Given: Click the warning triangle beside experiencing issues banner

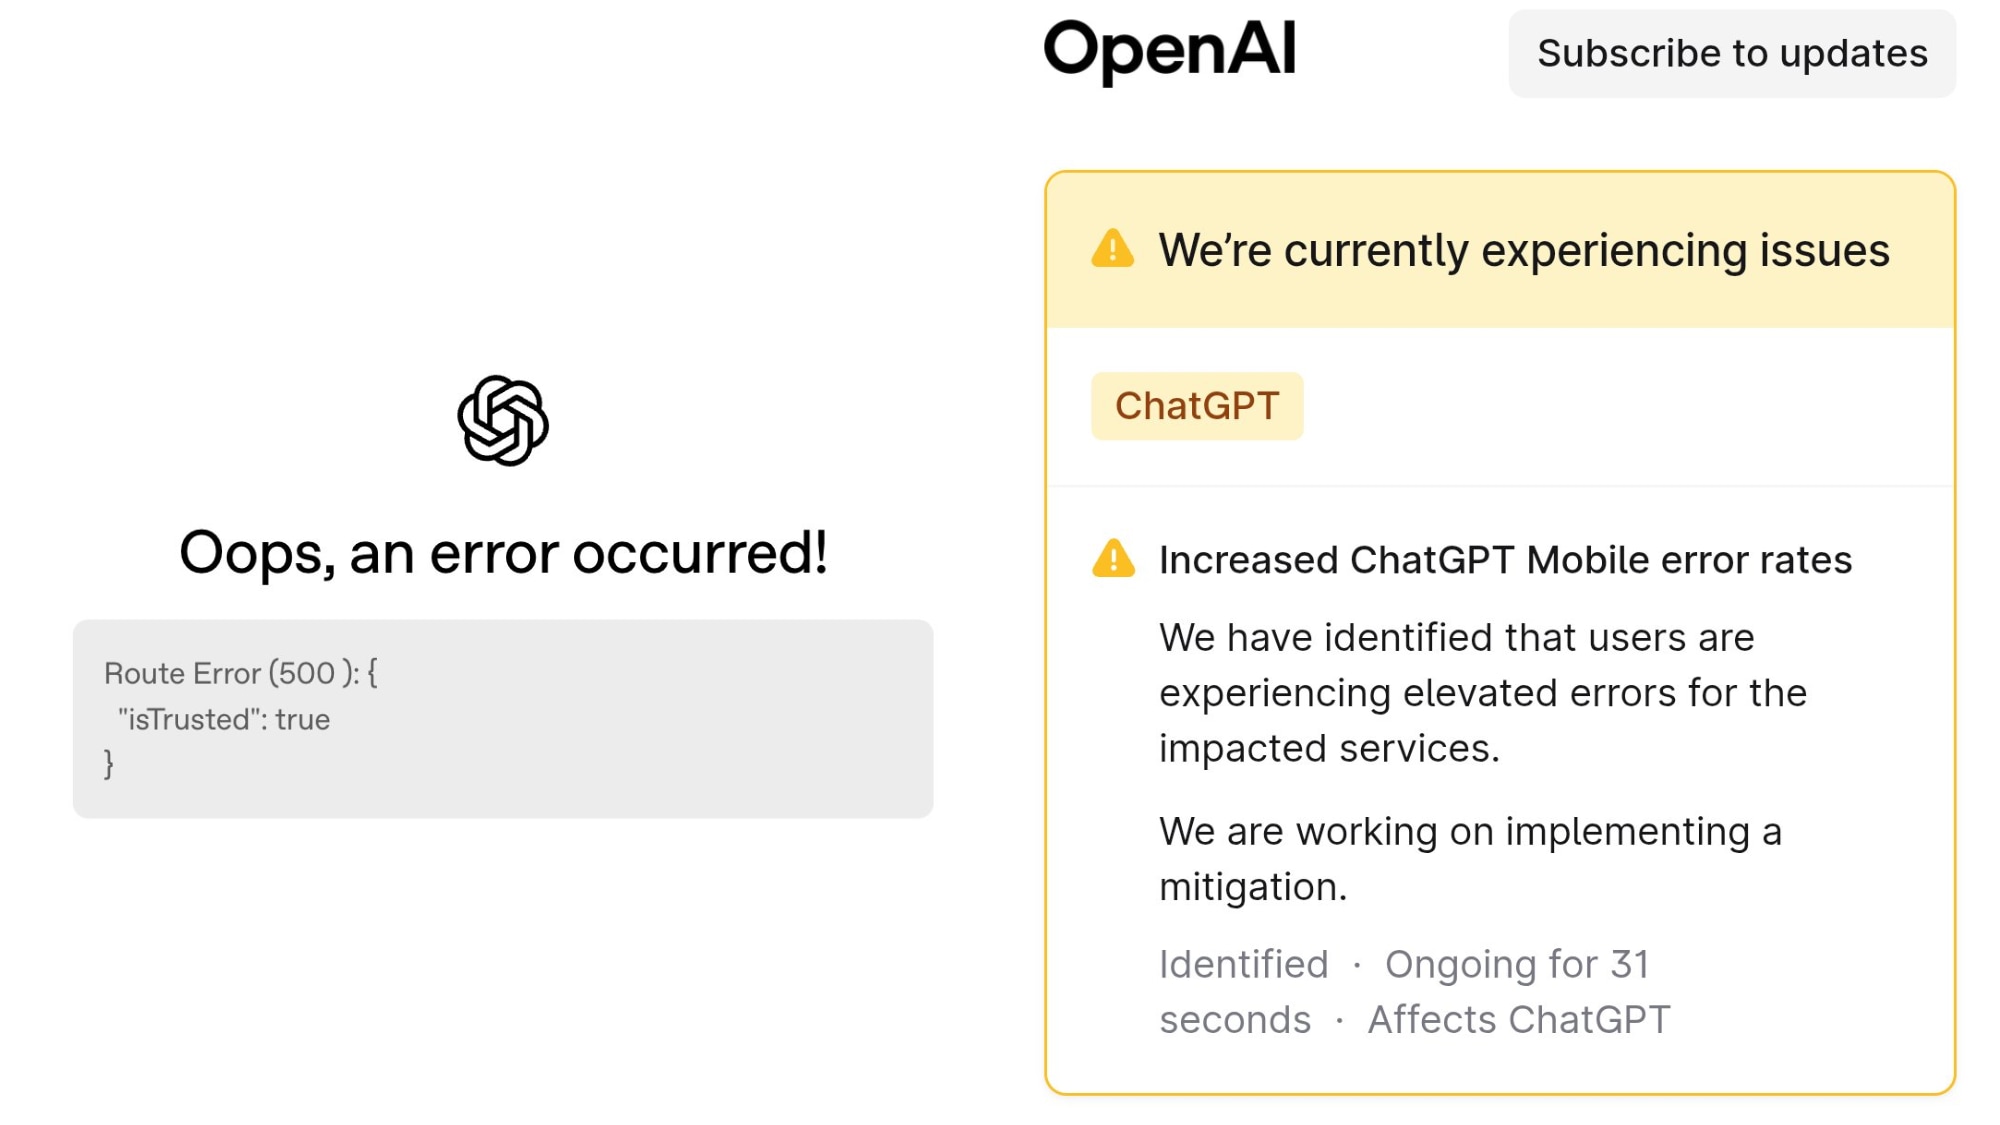Looking at the screenshot, I should click(1112, 249).
